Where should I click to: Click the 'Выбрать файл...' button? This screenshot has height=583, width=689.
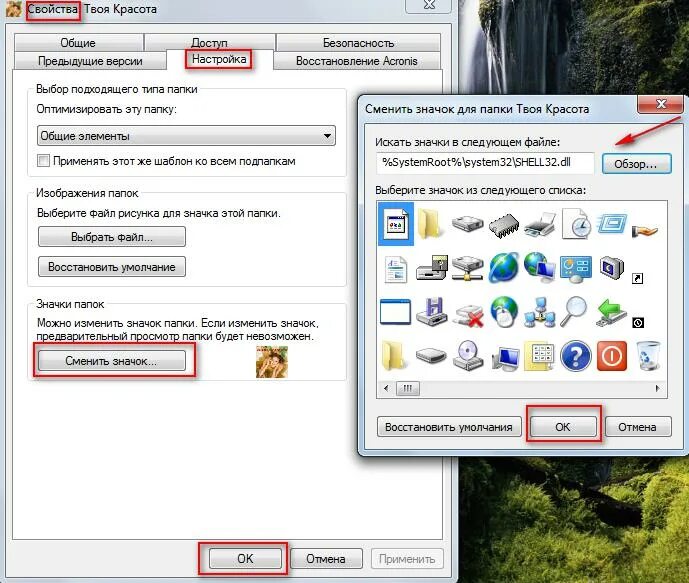[112, 237]
